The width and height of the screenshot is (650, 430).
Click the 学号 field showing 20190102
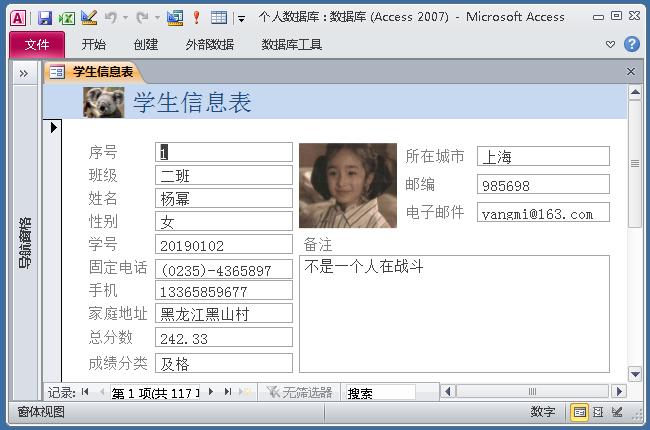[224, 245]
